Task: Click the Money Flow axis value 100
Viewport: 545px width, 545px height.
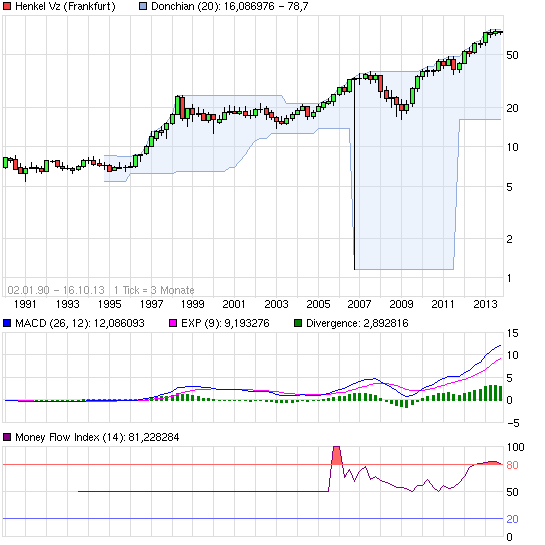Action: click(x=515, y=447)
